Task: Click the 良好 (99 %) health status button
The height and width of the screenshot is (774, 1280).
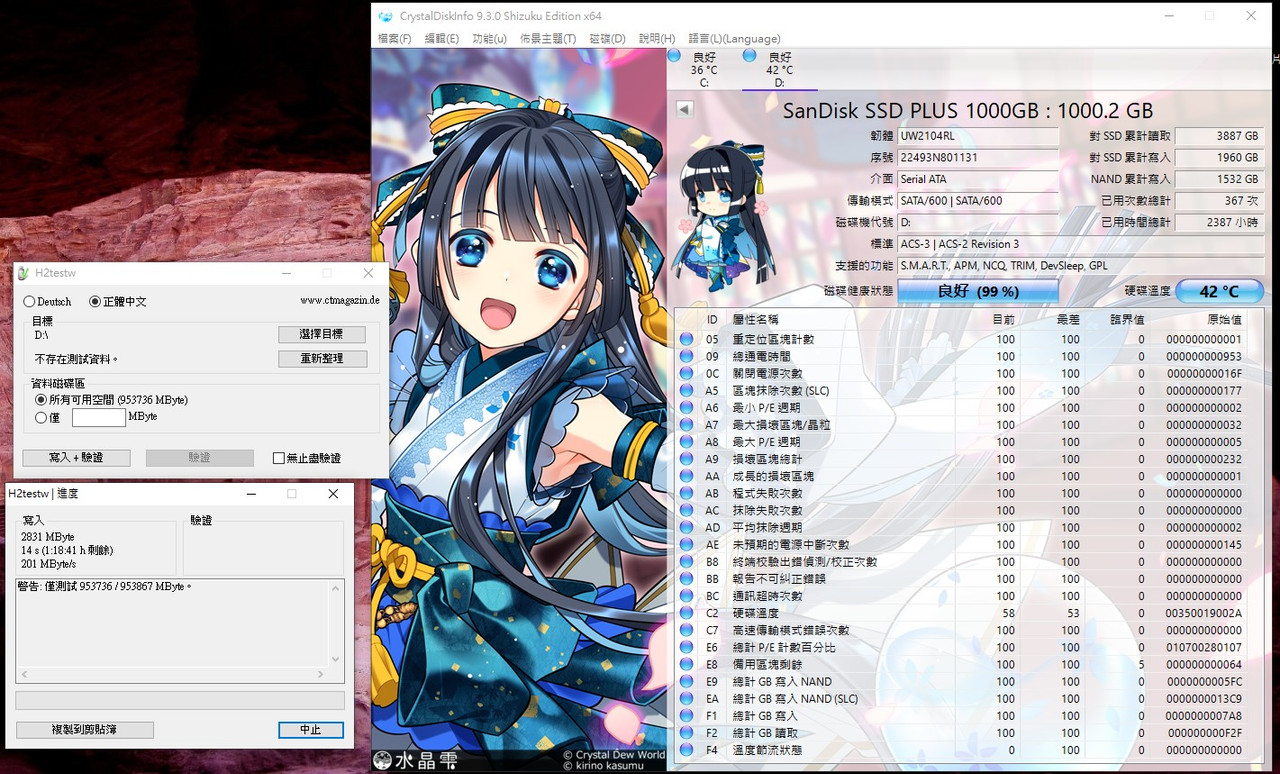Action: [x=978, y=292]
